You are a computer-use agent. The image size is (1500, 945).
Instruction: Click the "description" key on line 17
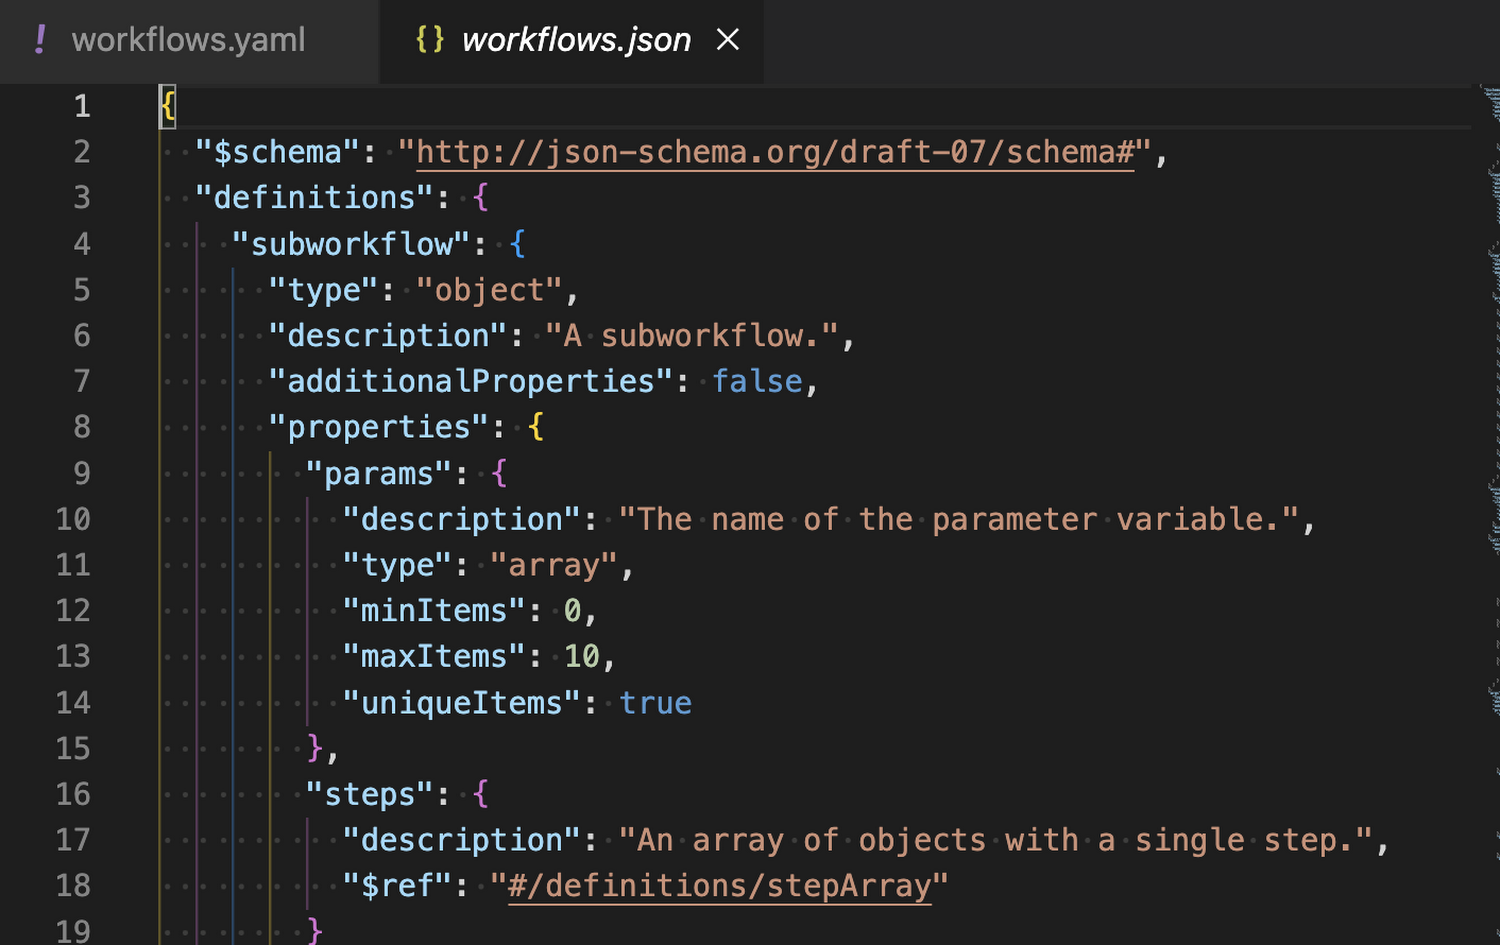pos(461,840)
